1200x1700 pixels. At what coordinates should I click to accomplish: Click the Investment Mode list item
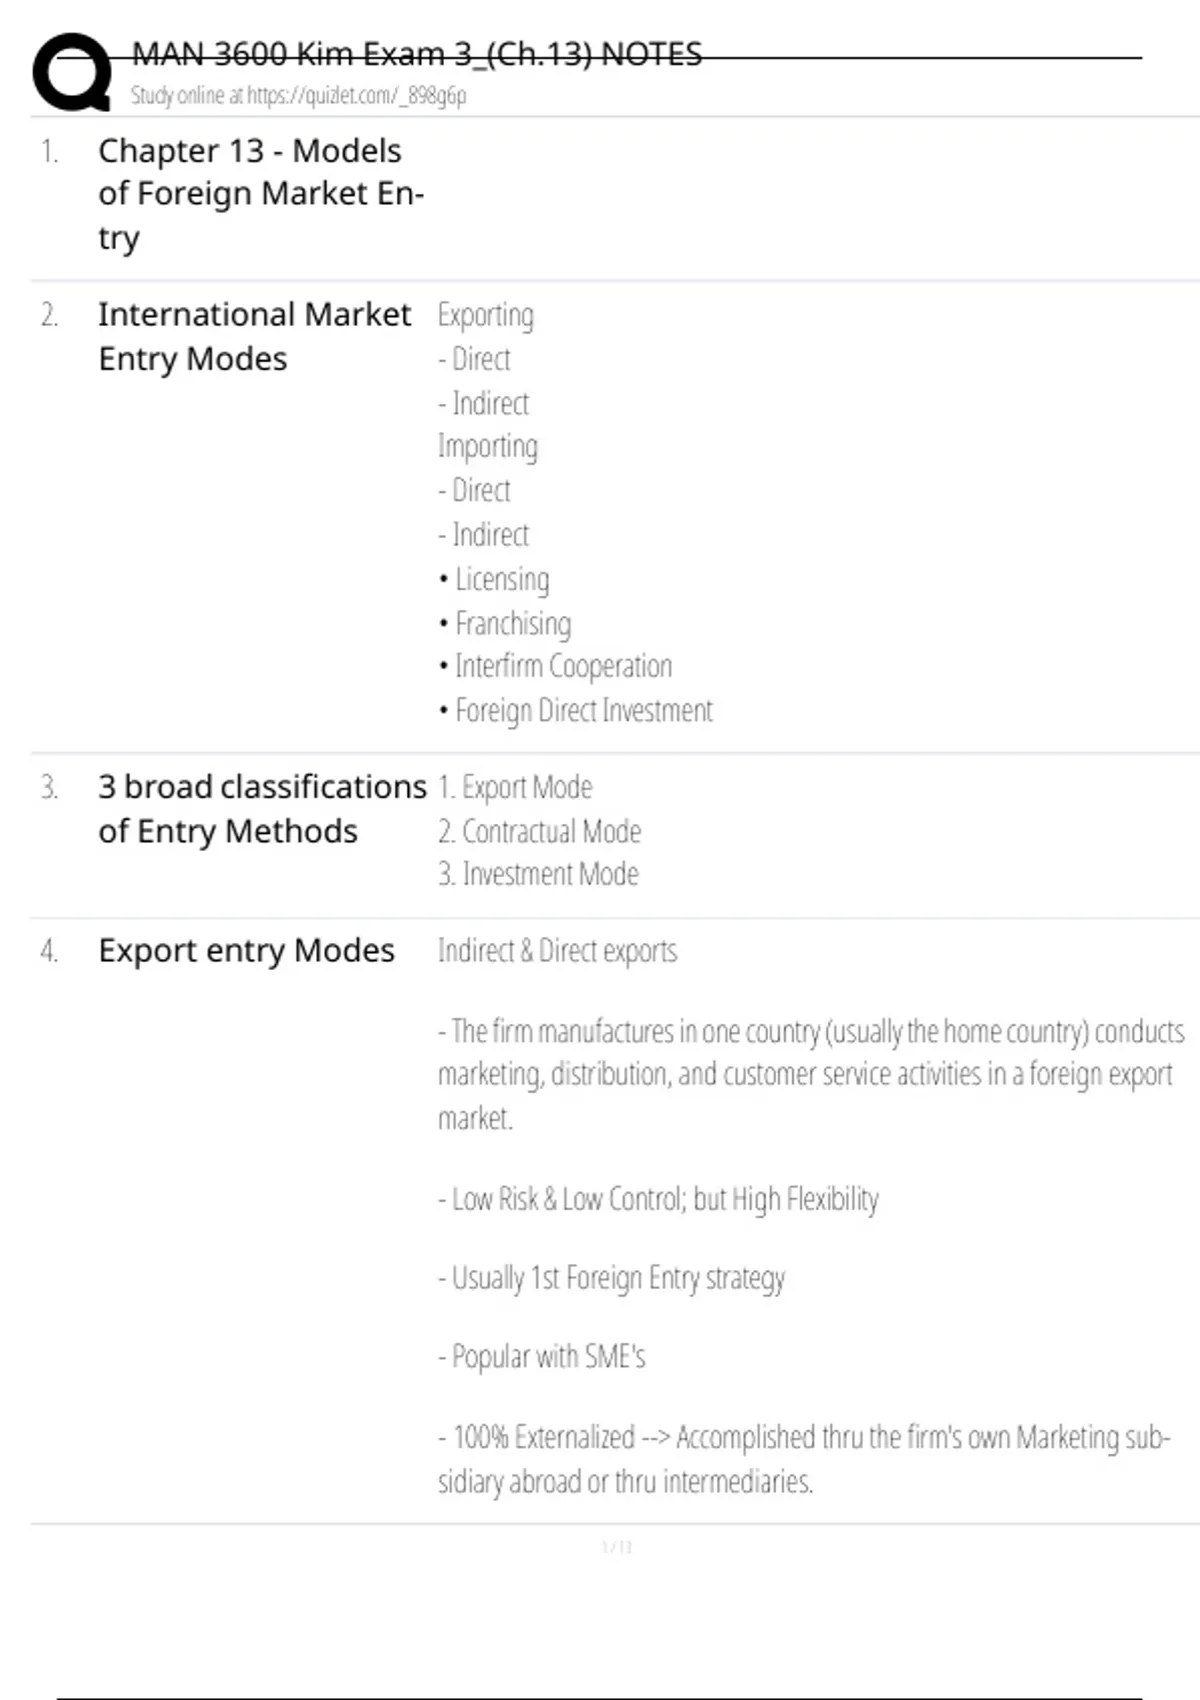pyautogui.click(x=538, y=875)
